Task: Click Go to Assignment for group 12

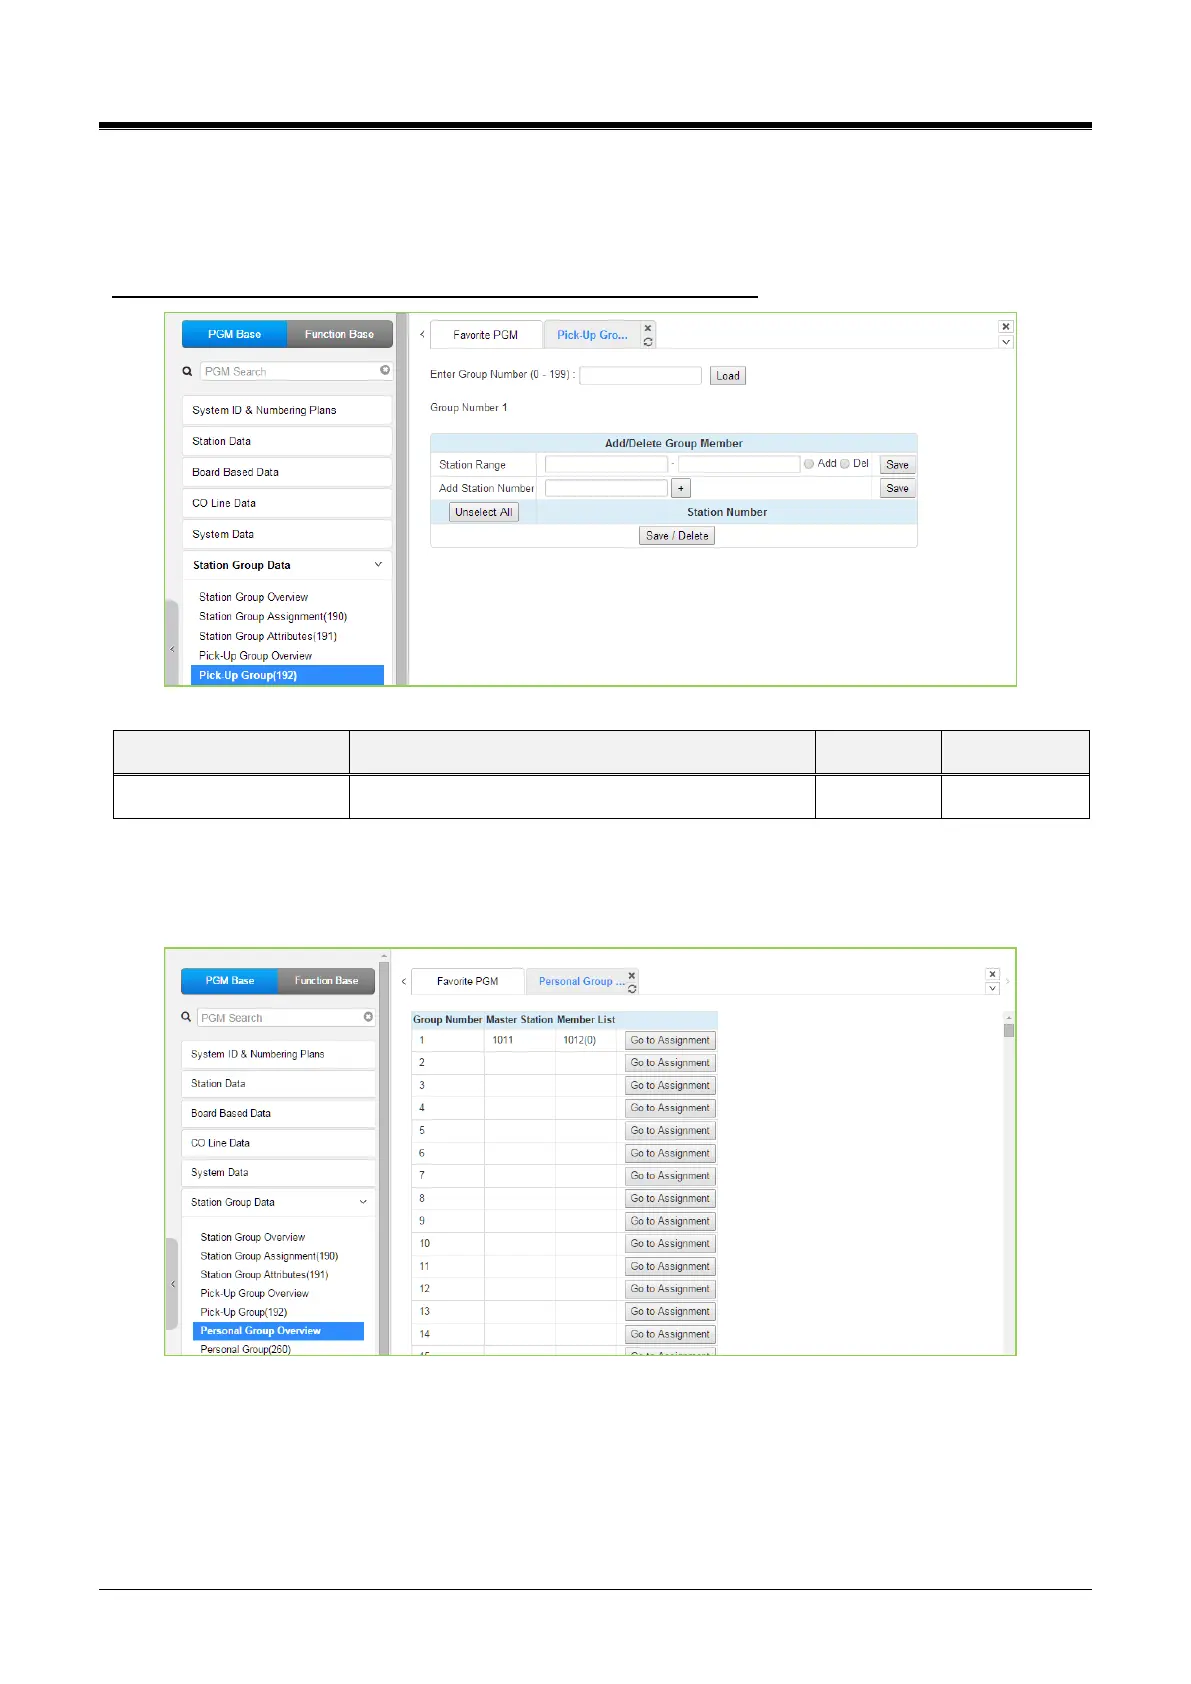Action: point(670,1289)
